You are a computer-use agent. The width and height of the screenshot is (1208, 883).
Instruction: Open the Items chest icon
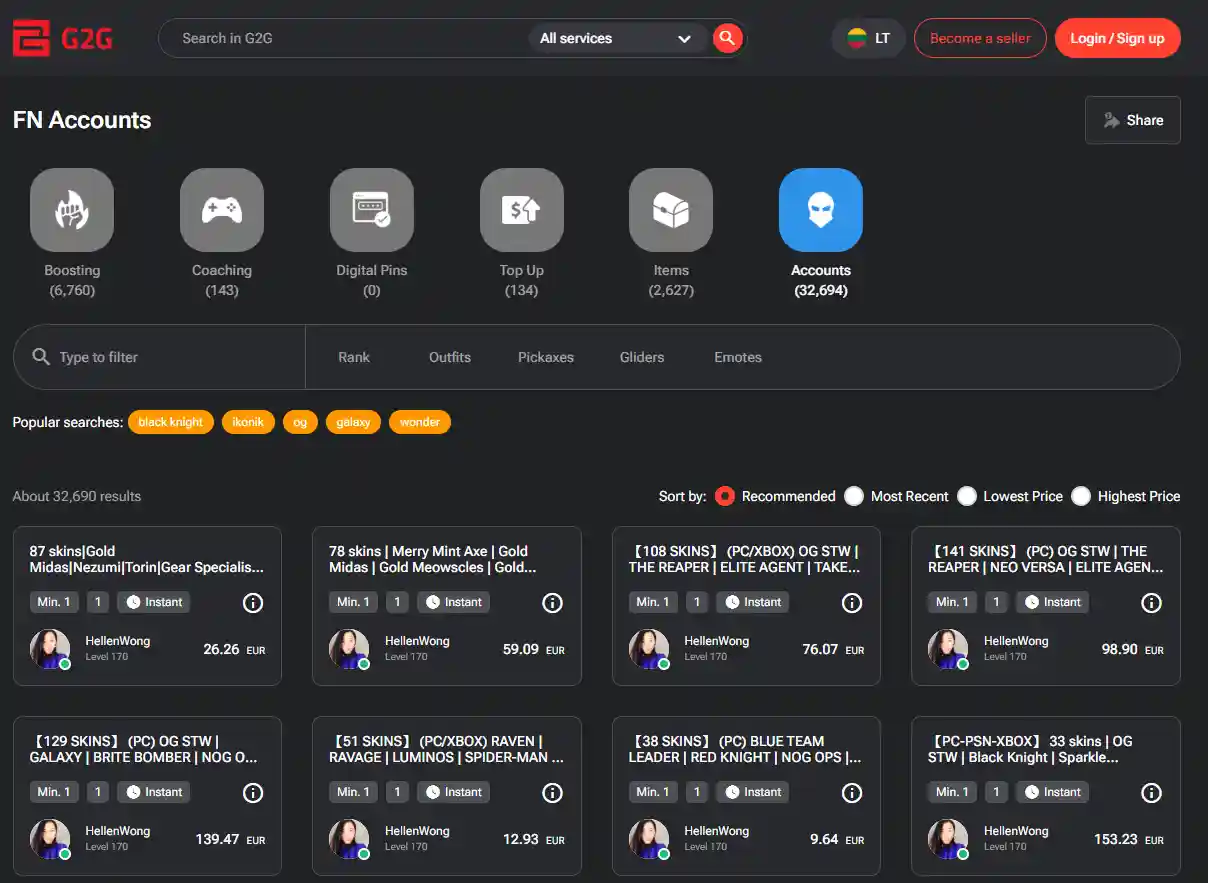tap(671, 210)
